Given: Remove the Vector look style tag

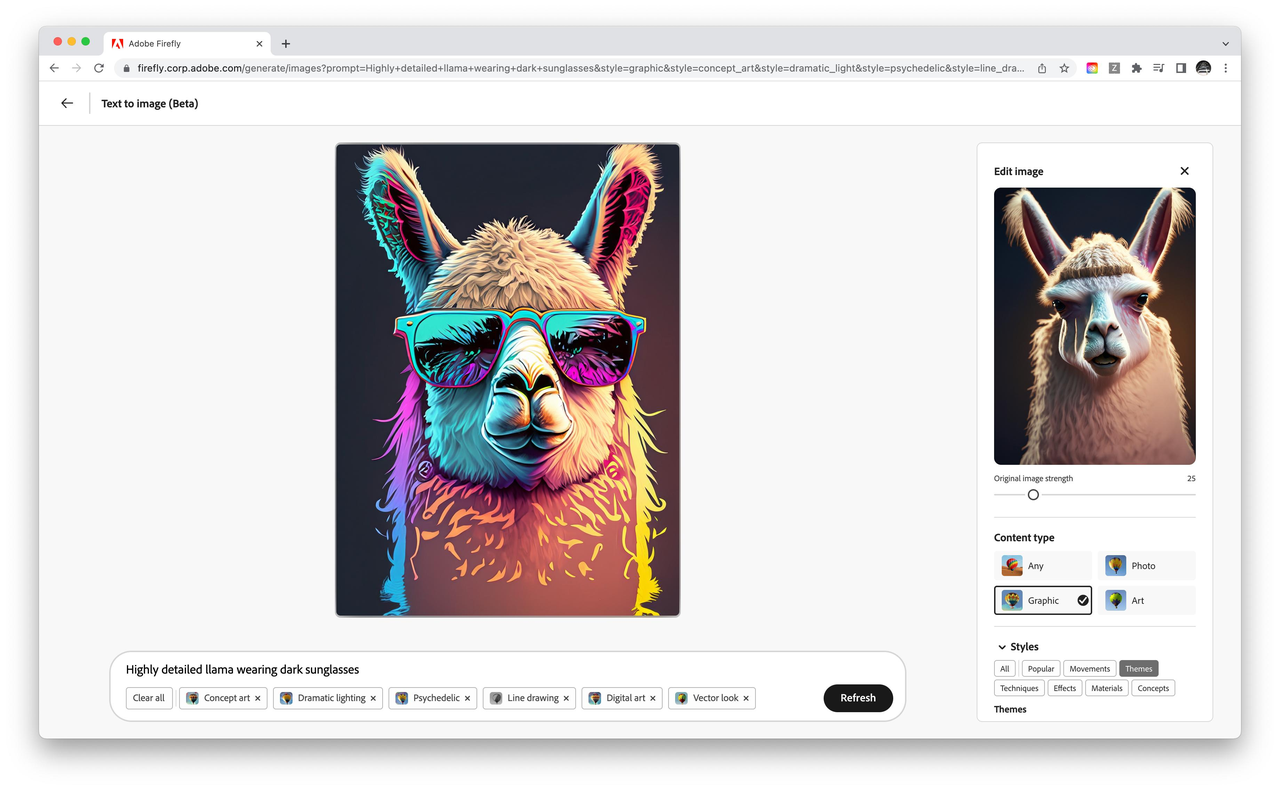Looking at the screenshot, I should [x=746, y=698].
